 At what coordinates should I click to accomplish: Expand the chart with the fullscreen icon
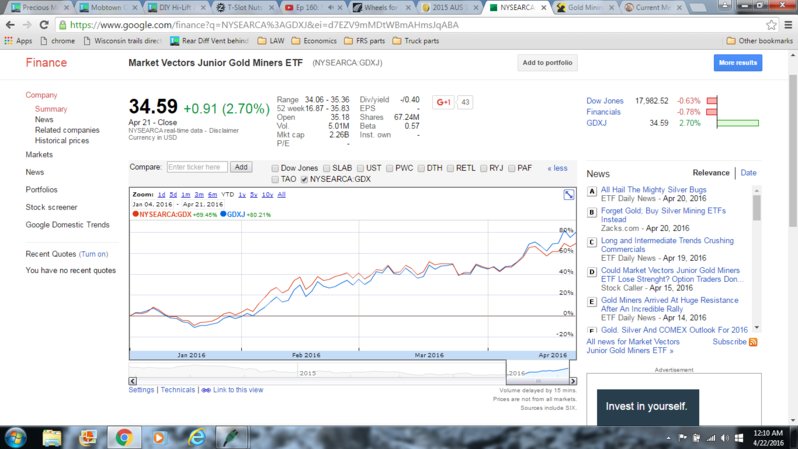point(569,194)
